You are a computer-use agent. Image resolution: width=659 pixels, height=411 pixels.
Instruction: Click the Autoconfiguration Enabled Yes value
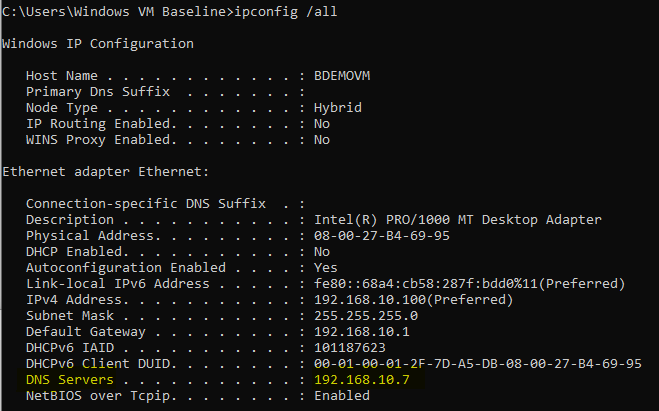326,268
